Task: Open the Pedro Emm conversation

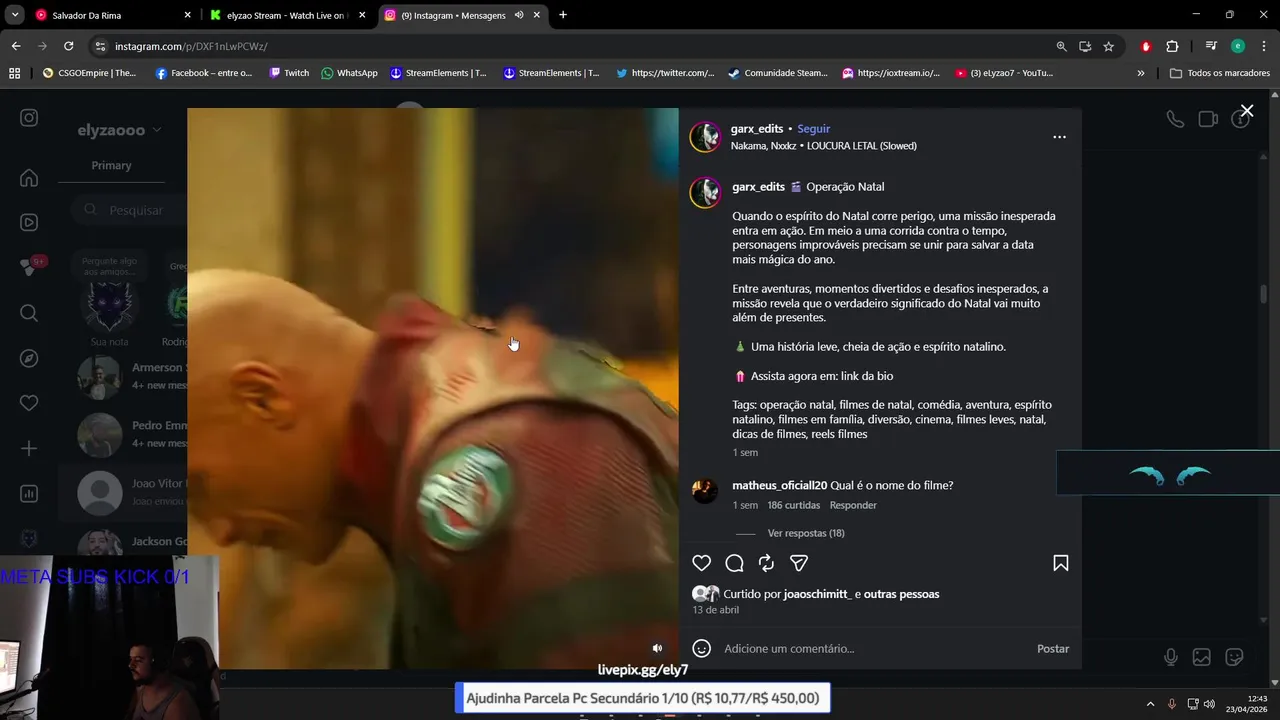Action: pos(123,434)
